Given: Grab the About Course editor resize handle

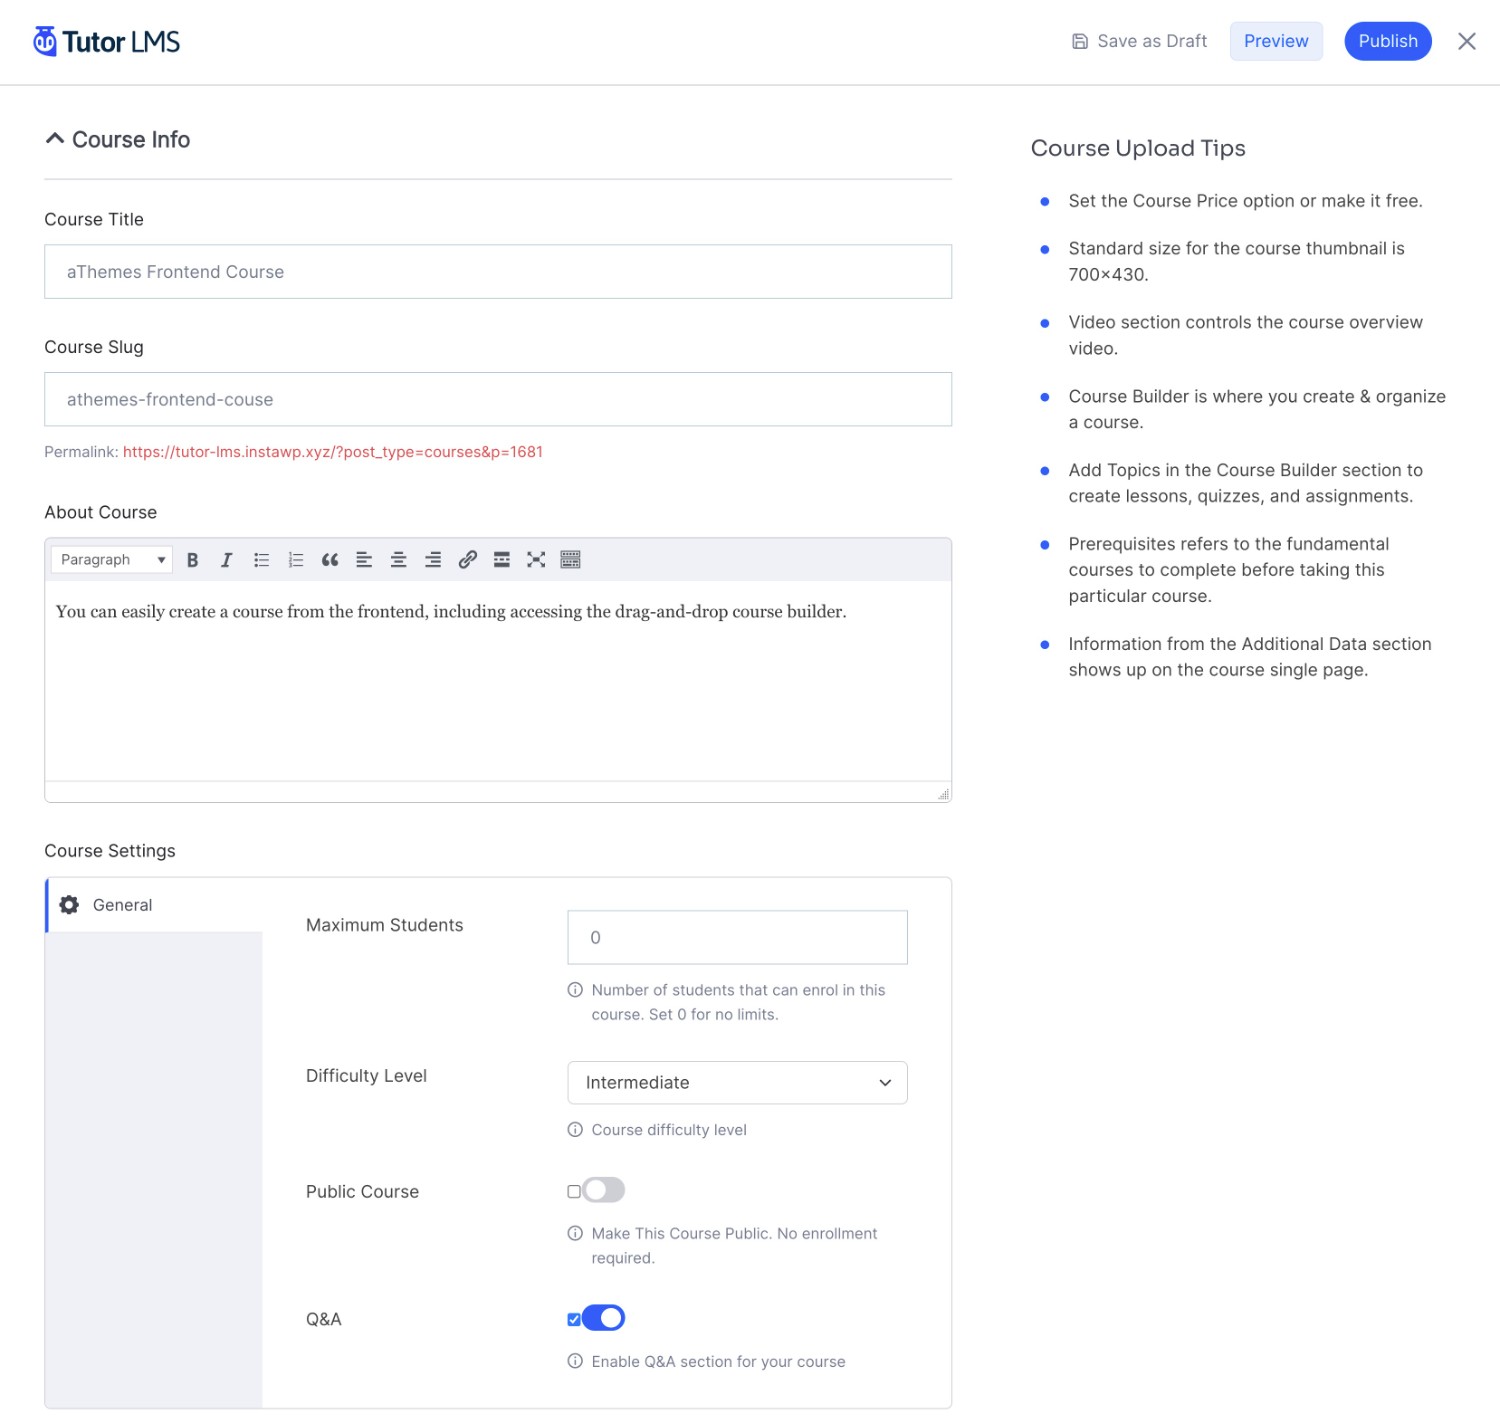Looking at the screenshot, I should [943, 794].
